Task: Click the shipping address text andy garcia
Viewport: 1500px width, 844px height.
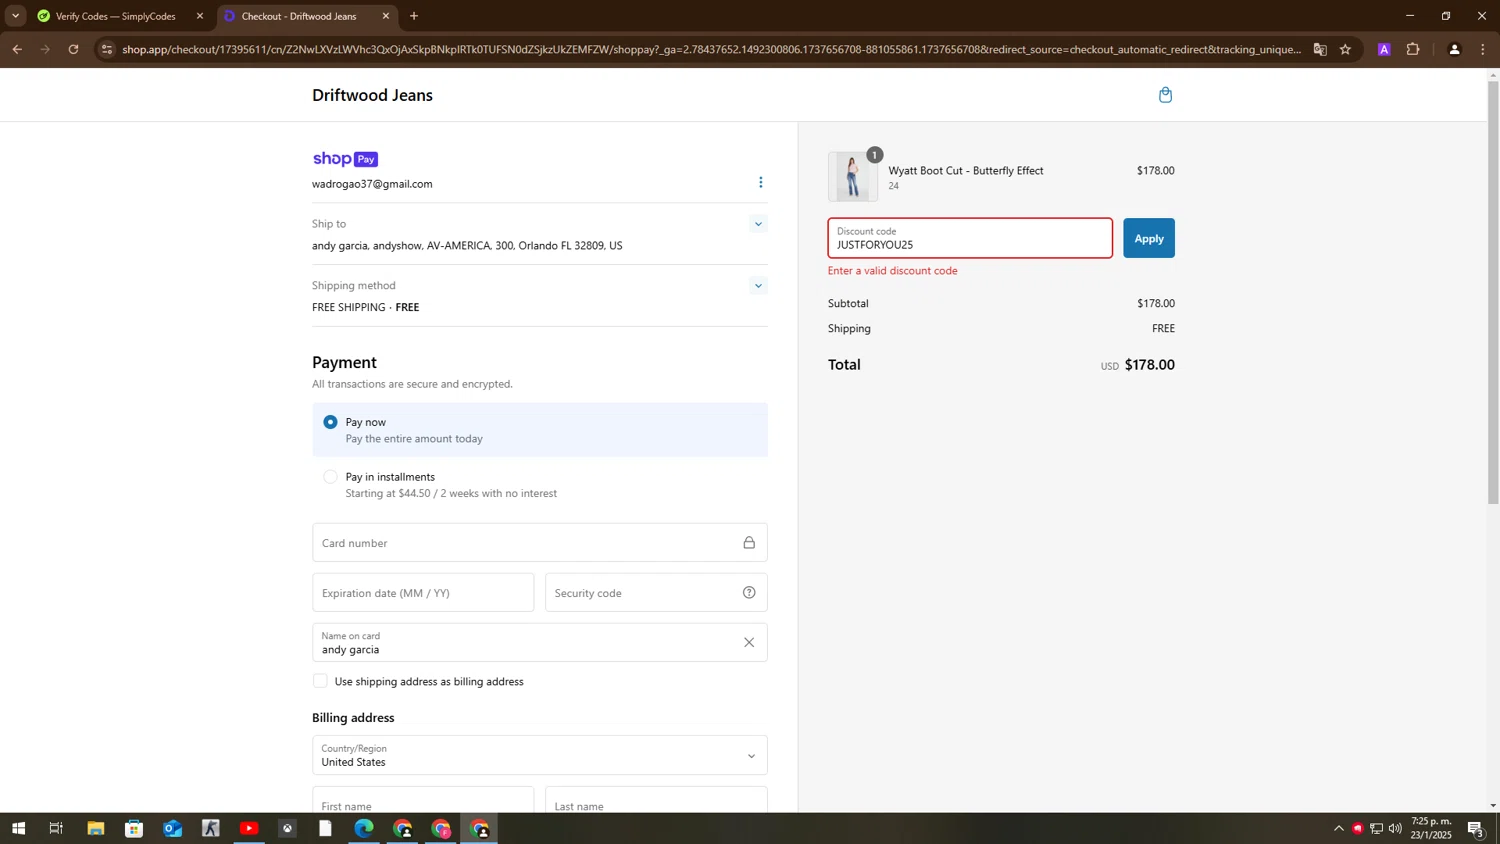Action: pos(467,246)
